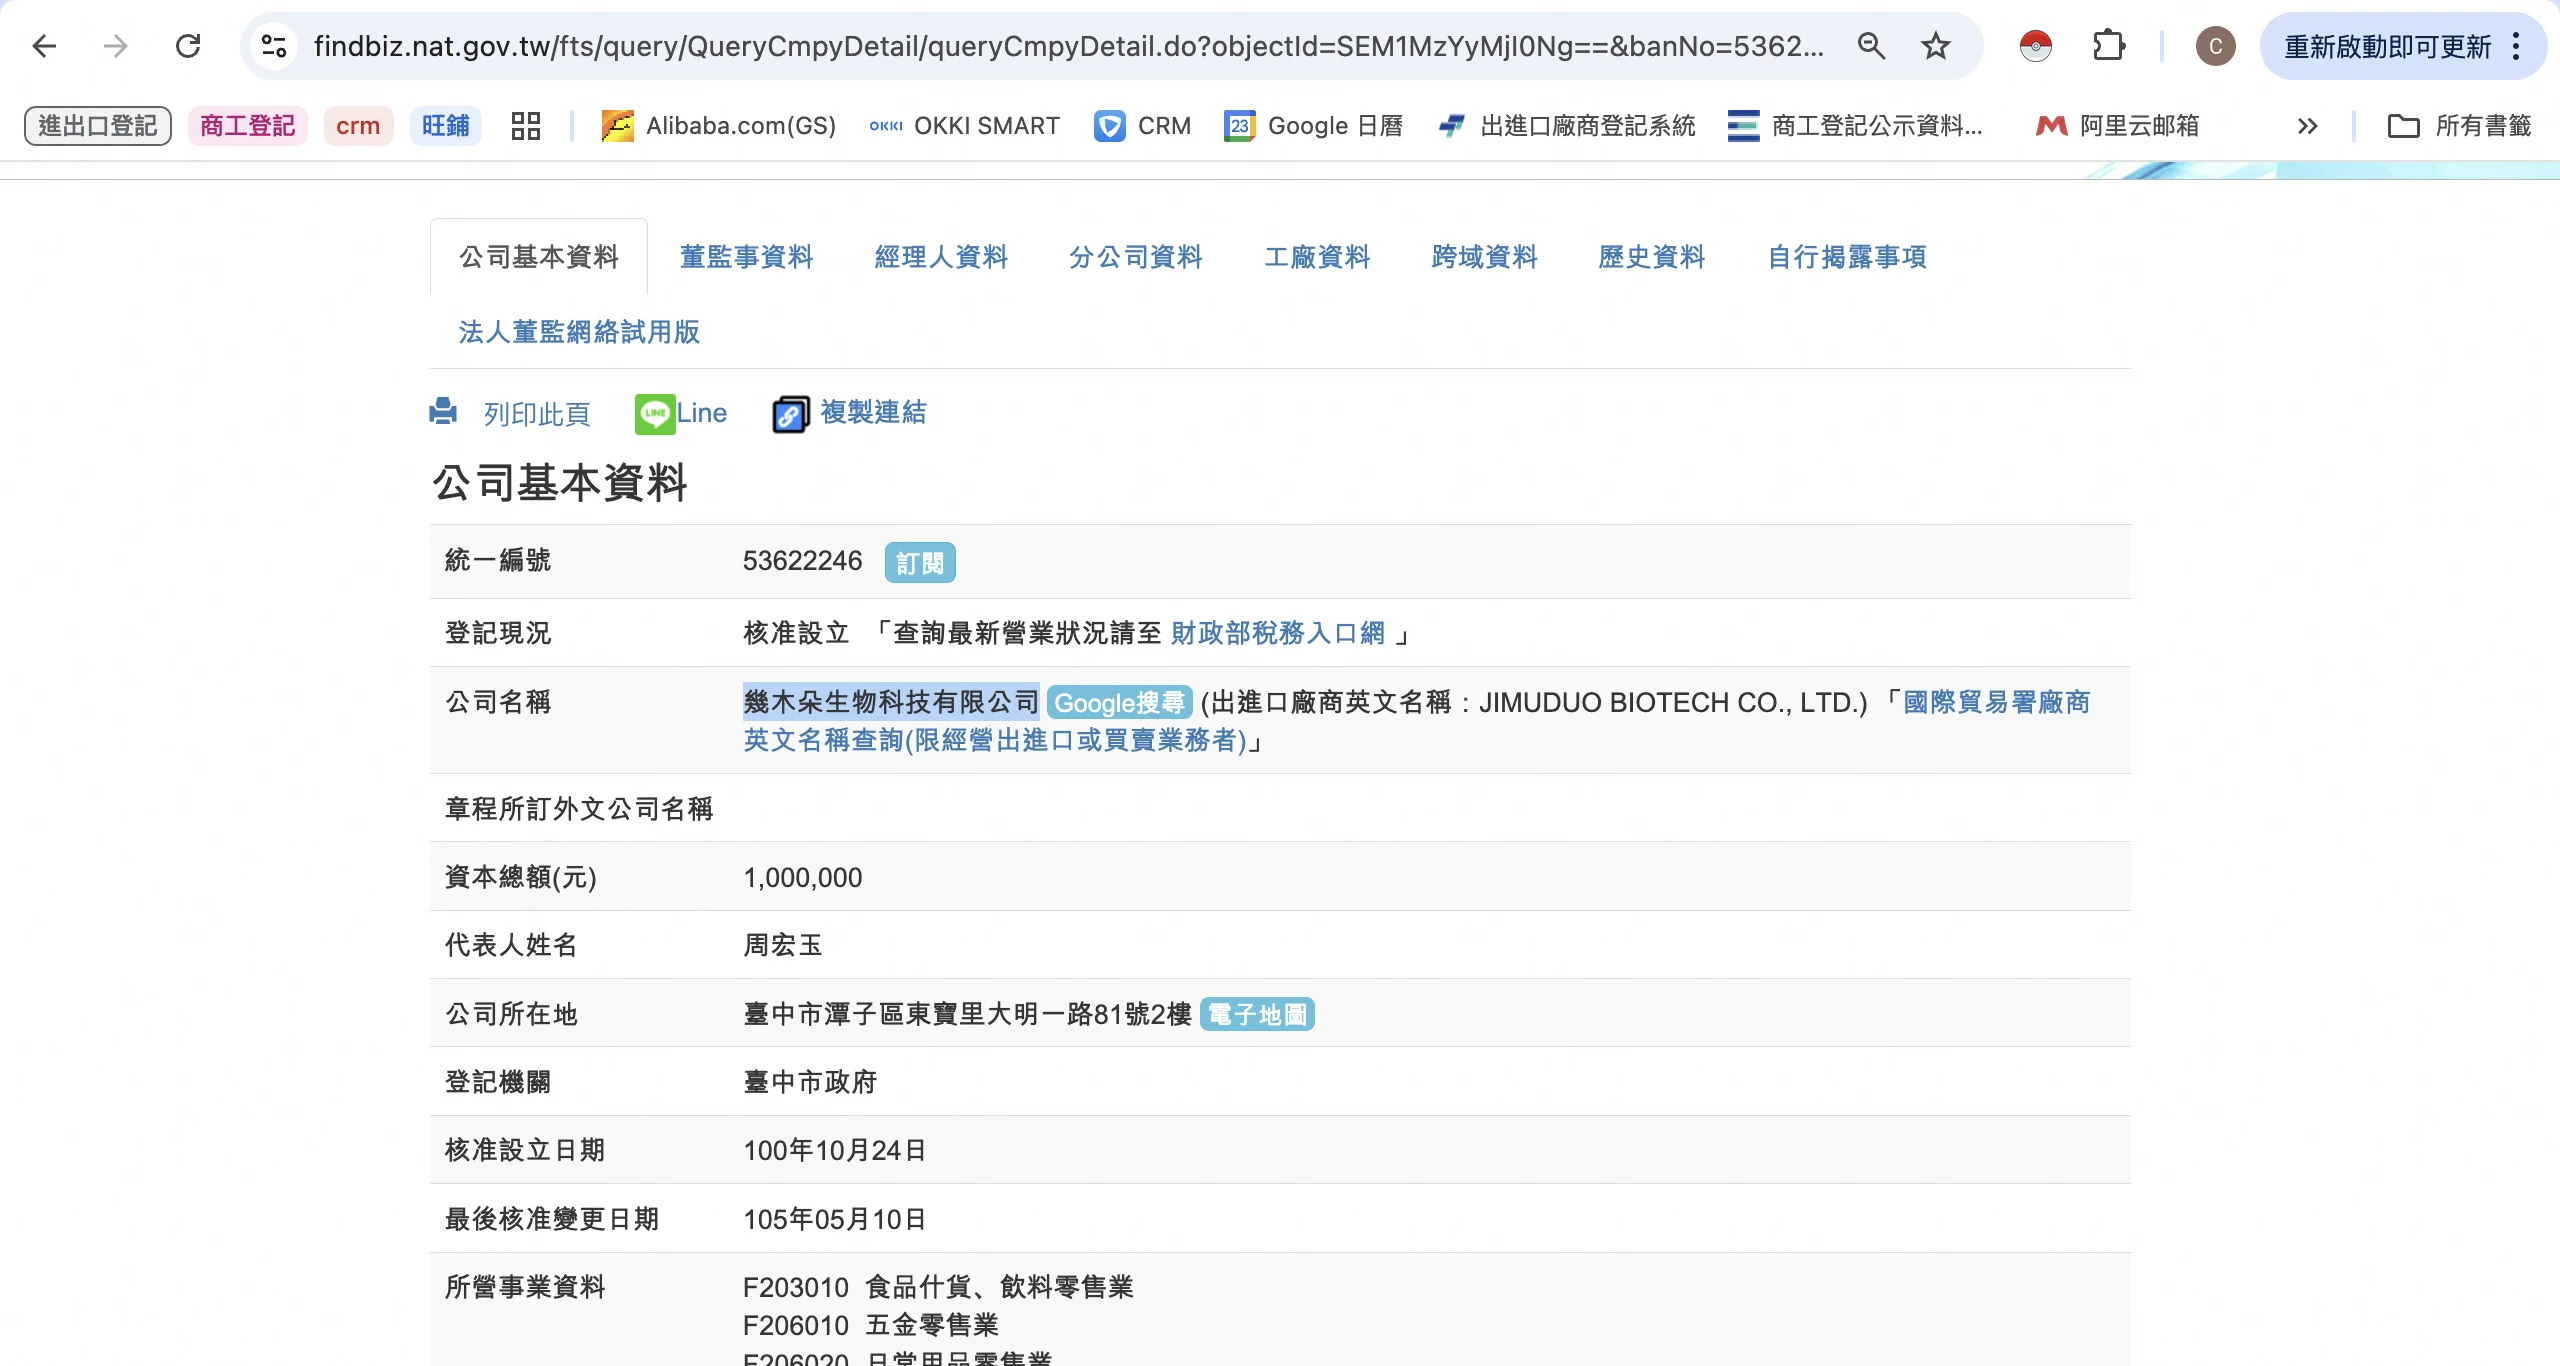The image size is (2560, 1366).
Task: Click the zoom magnifier icon in the address bar
Action: (x=1871, y=46)
